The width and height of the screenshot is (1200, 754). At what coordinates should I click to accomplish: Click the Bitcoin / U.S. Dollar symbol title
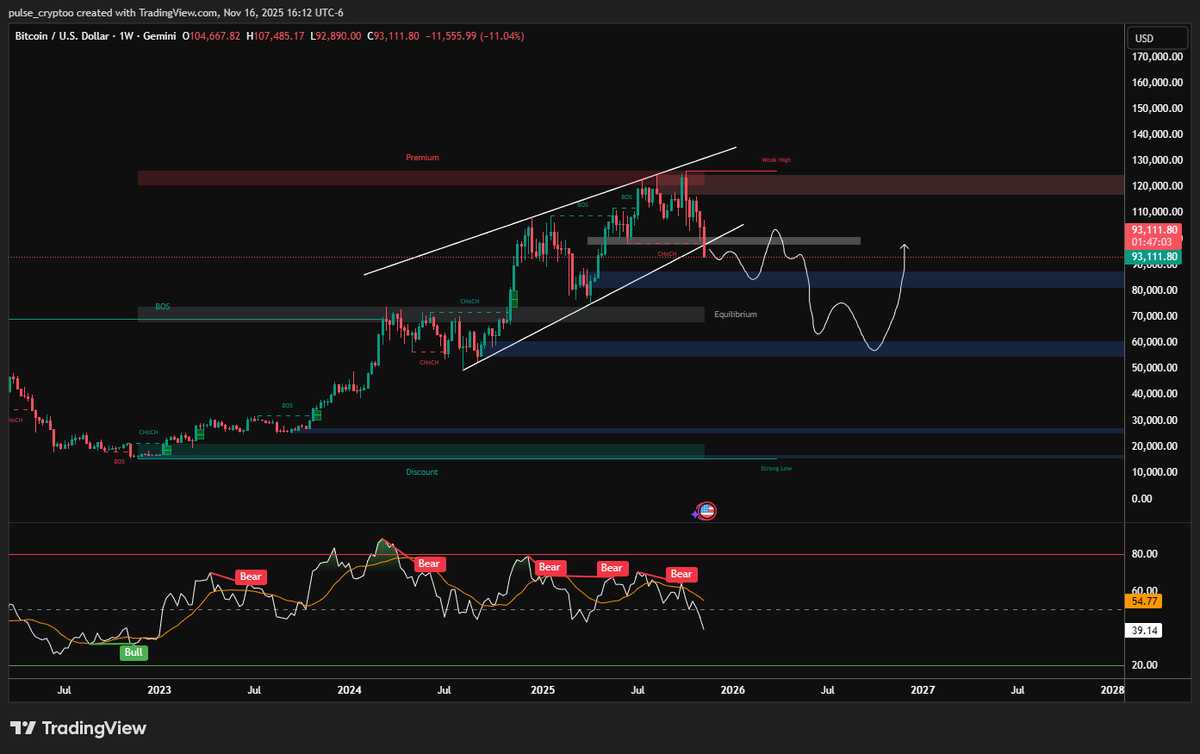(x=63, y=36)
